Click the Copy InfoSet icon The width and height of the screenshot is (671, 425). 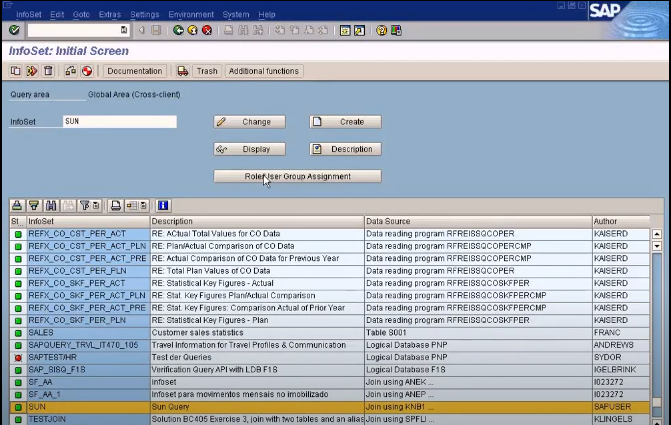15,71
